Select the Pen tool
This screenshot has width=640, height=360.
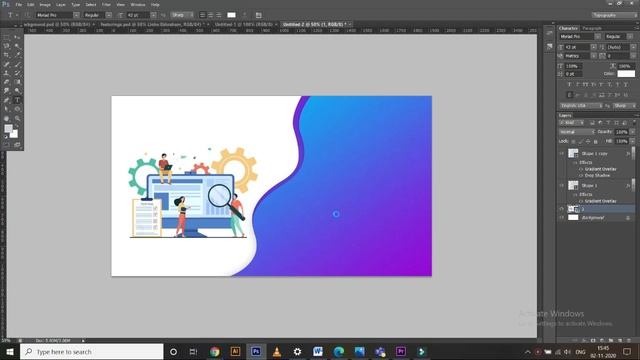pos(7,100)
